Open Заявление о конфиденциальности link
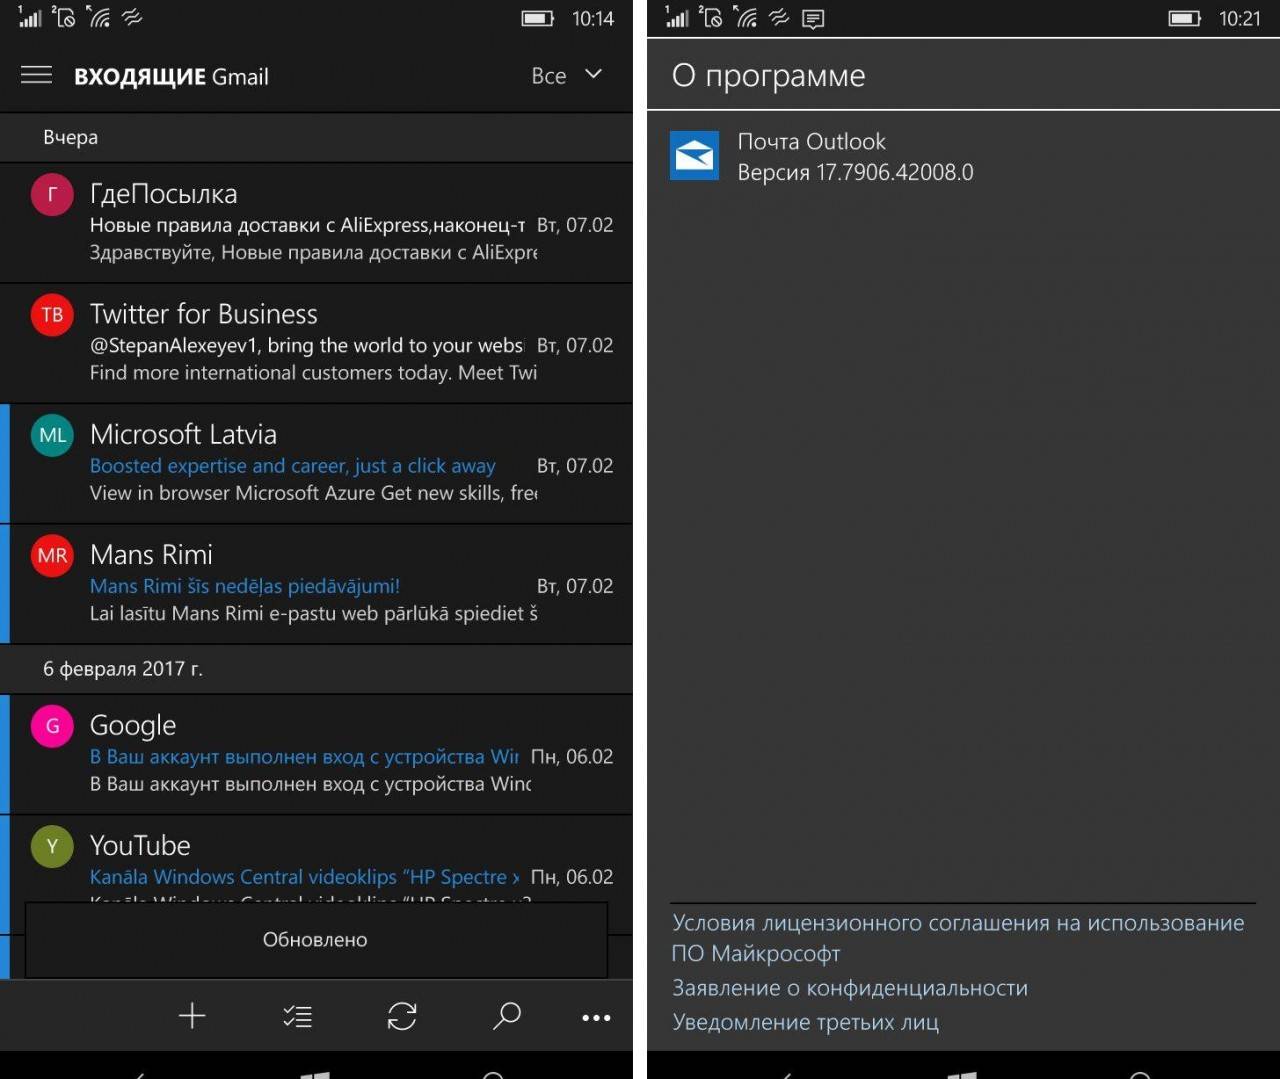 click(850, 988)
